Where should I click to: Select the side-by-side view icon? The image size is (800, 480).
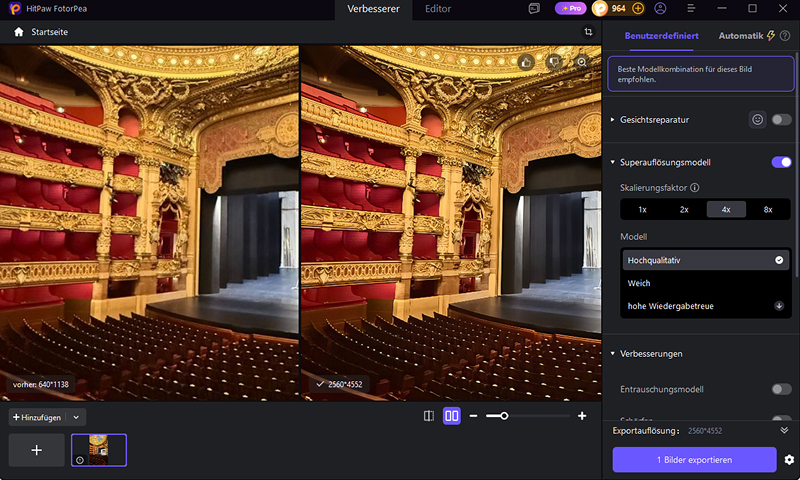coord(452,416)
